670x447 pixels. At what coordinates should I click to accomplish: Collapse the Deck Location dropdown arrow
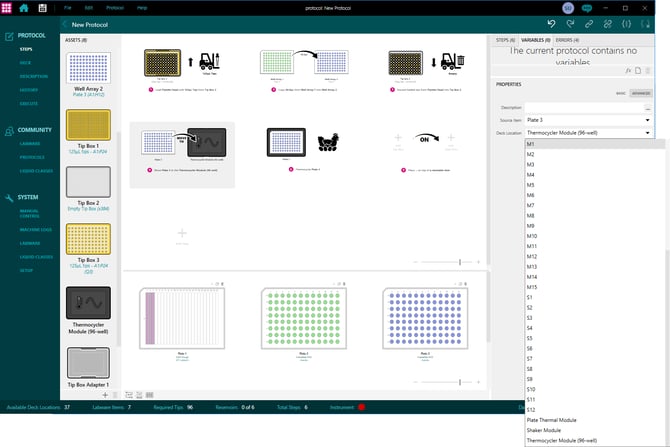point(647,133)
